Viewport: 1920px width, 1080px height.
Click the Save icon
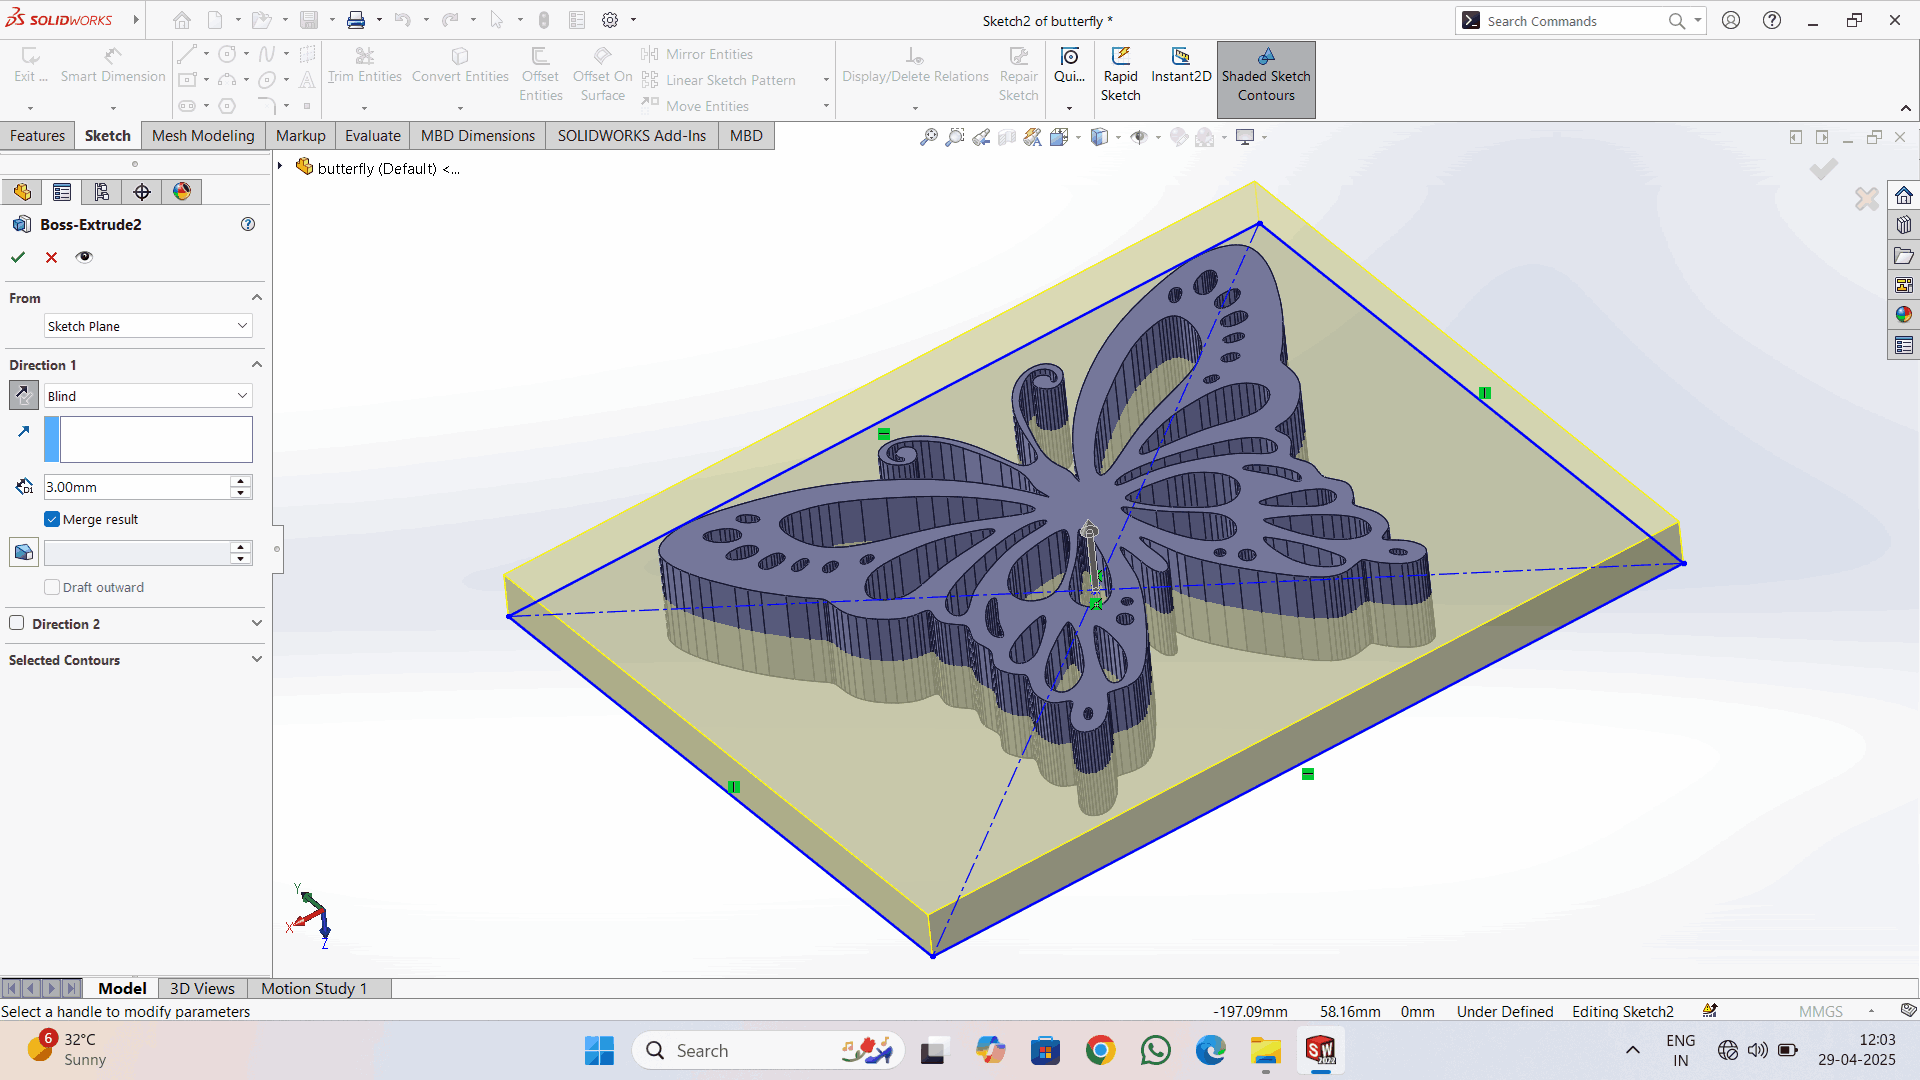(309, 20)
